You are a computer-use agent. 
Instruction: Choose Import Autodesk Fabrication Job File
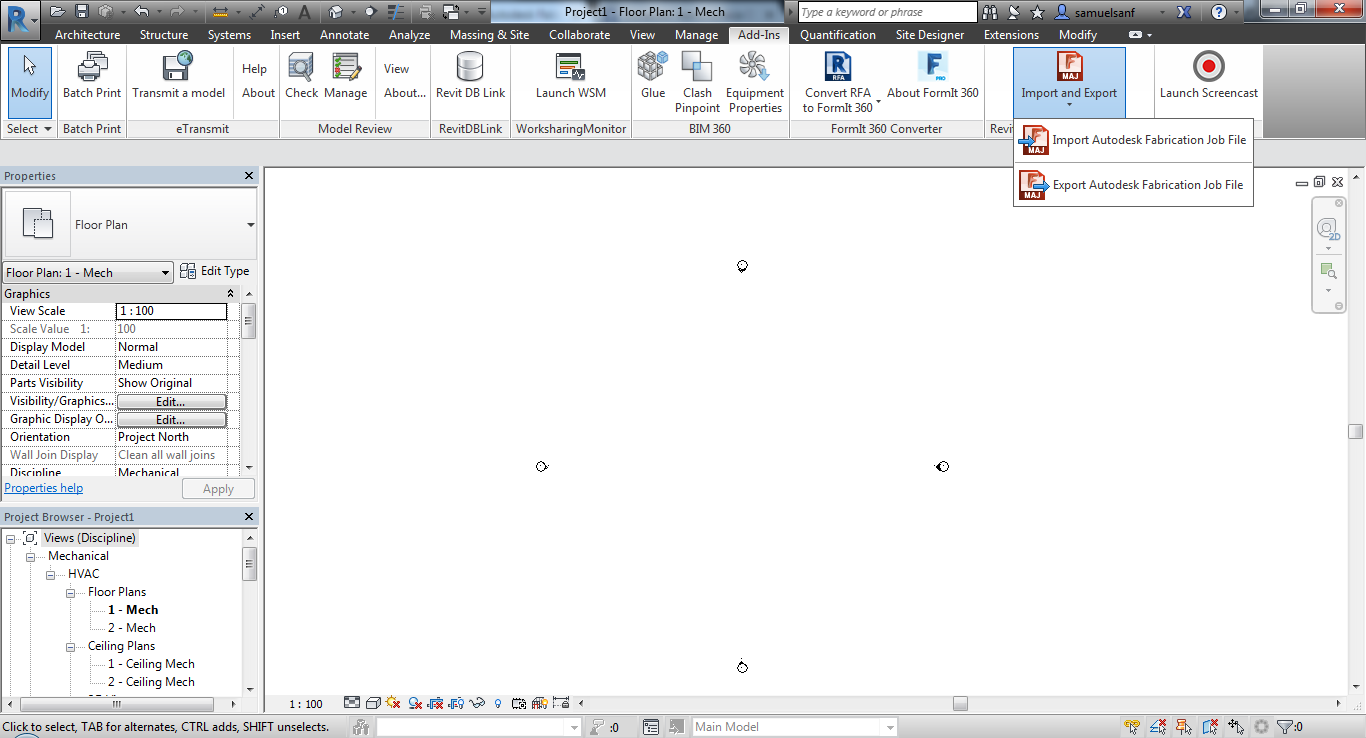click(1133, 140)
